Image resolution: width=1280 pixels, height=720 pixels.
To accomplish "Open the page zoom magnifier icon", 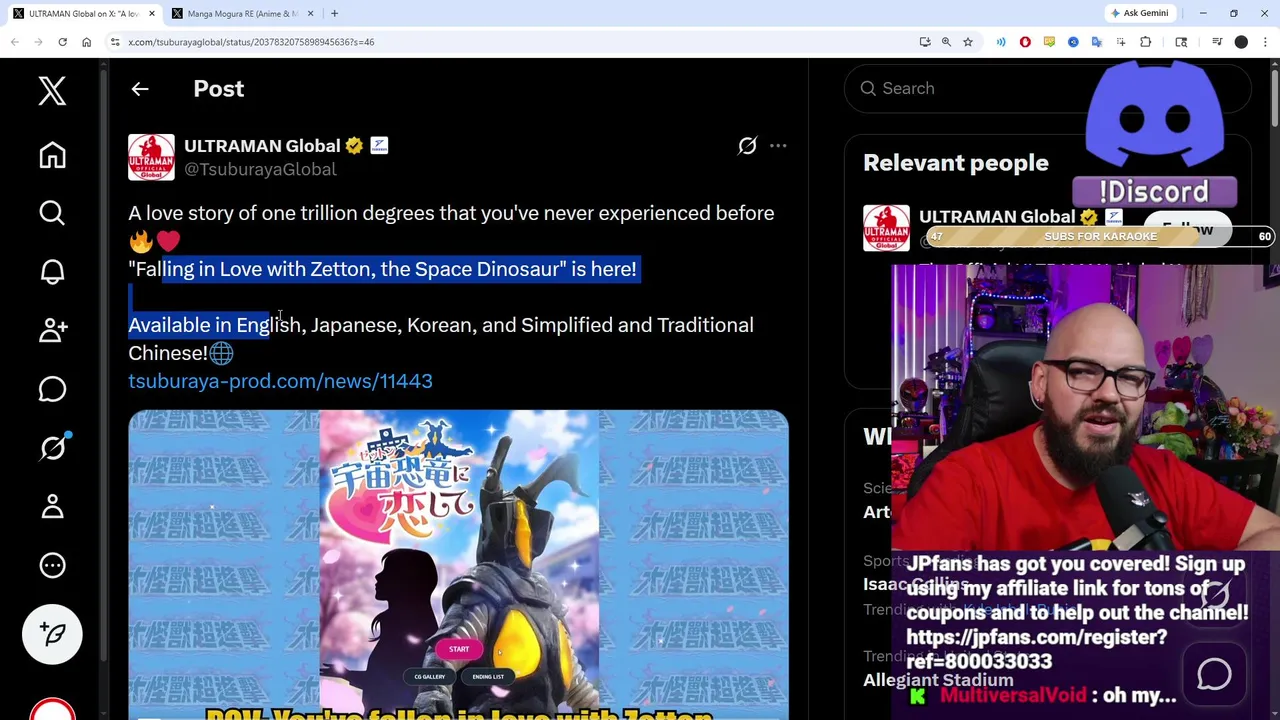I will point(946,42).
